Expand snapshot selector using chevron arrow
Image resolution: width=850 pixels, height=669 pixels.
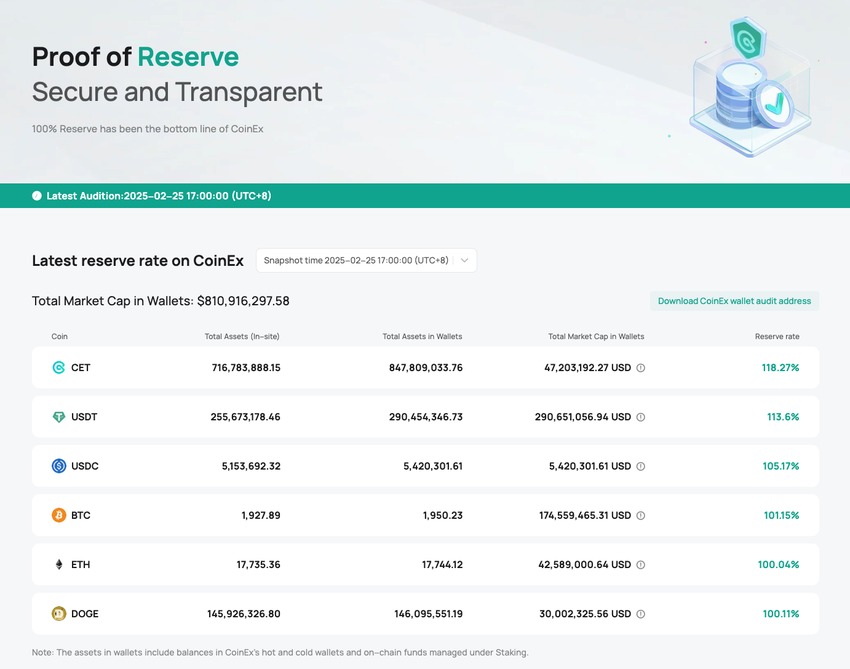(x=465, y=260)
